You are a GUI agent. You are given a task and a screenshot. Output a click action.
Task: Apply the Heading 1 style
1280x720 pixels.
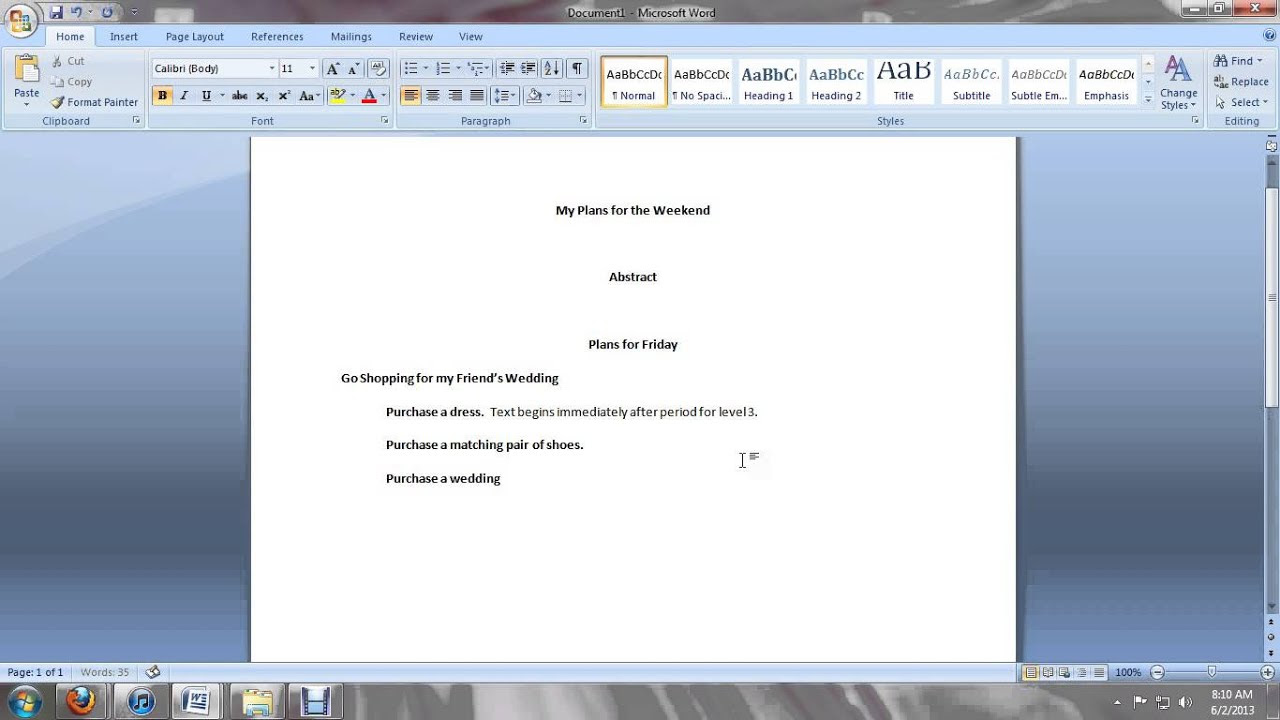click(768, 80)
